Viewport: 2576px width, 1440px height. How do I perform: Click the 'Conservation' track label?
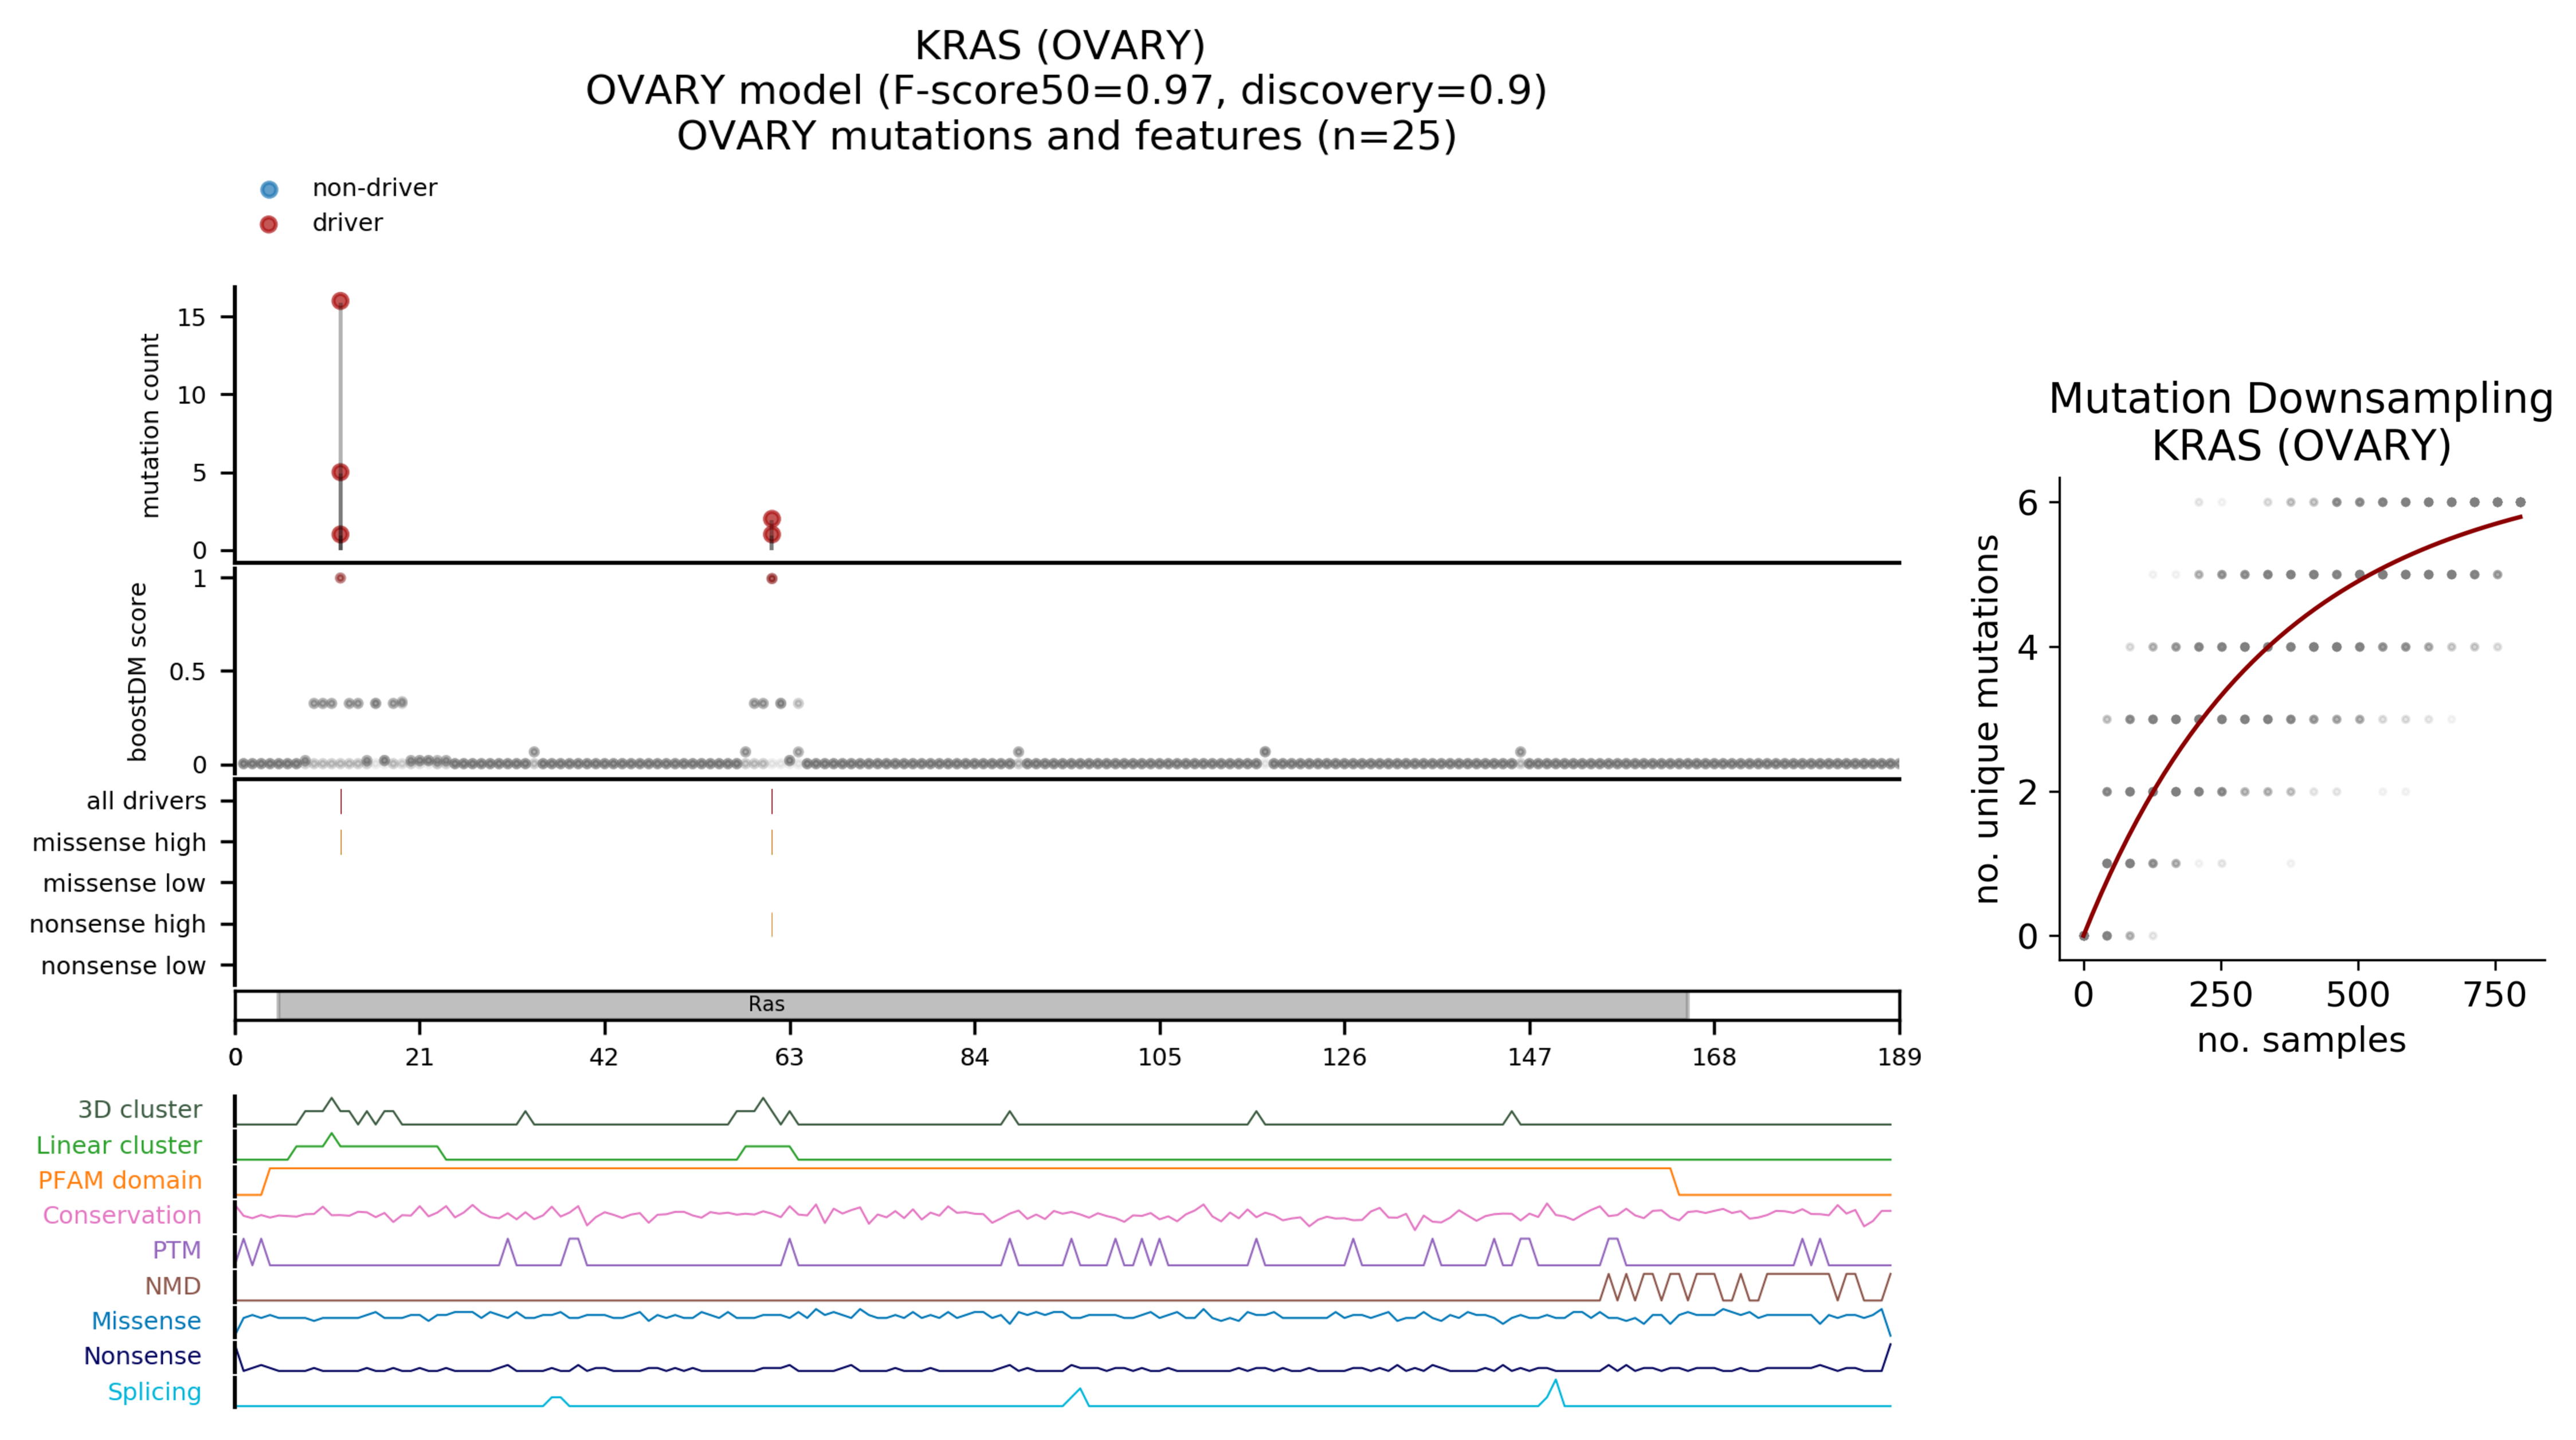coord(122,1215)
